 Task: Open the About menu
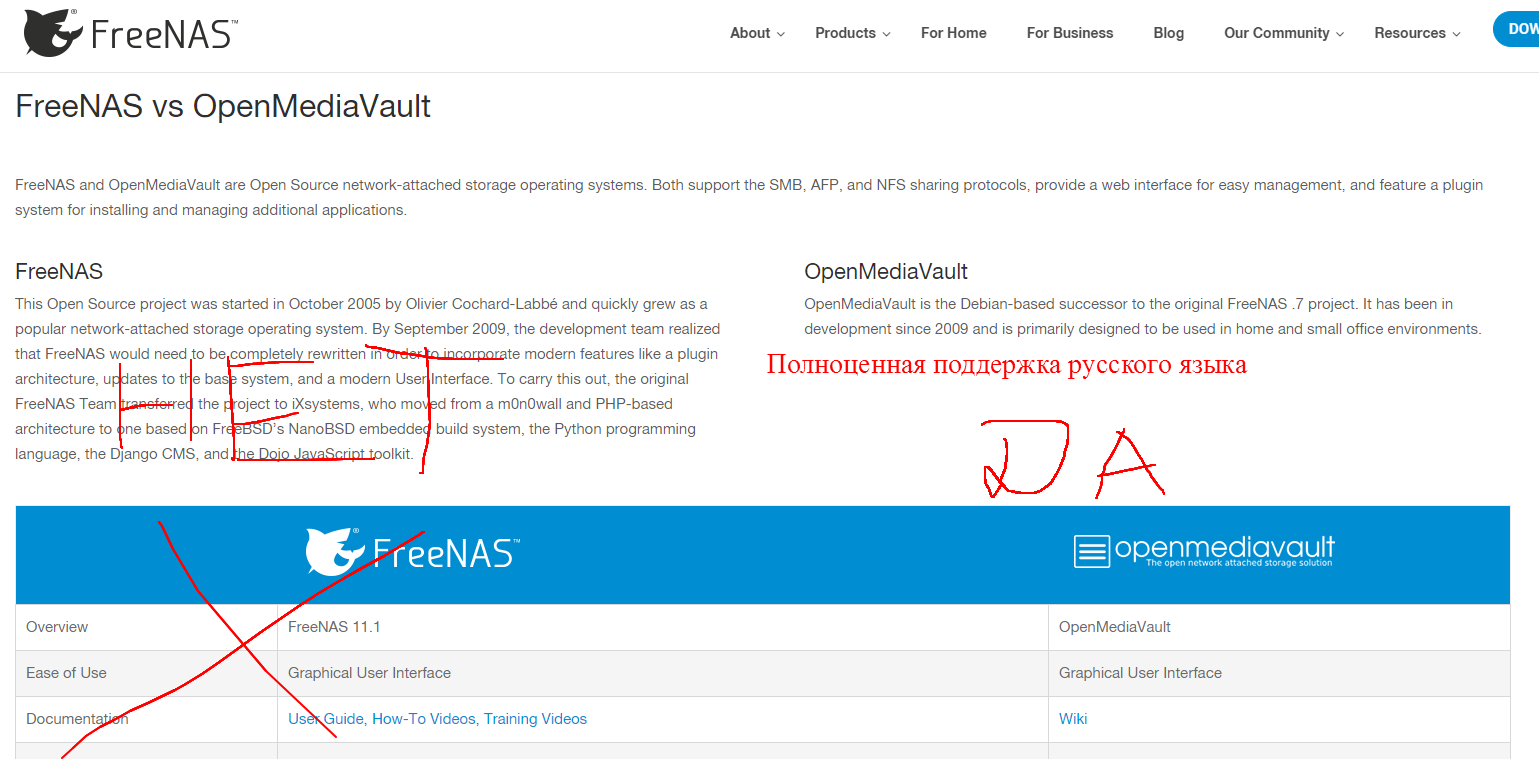point(750,33)
